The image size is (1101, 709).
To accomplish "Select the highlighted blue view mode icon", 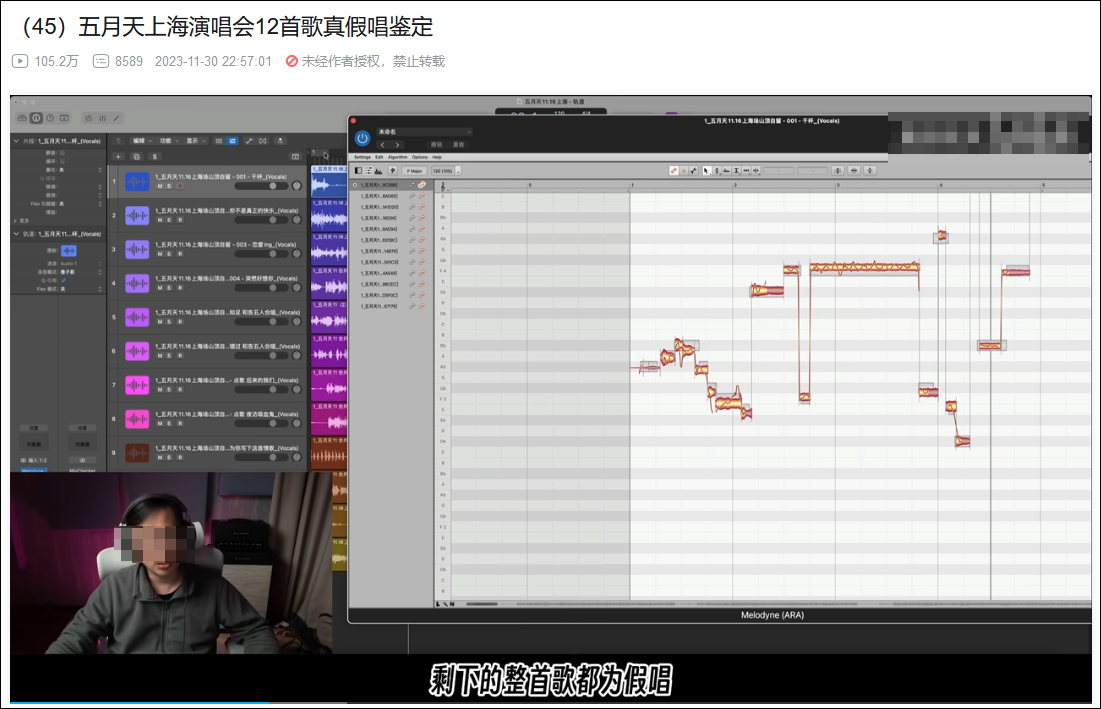I will pos(232,141).
